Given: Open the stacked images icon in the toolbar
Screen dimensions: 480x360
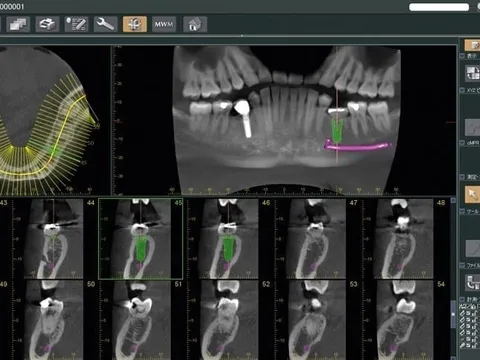Looking at the screenshot, I should pos(18,24).
